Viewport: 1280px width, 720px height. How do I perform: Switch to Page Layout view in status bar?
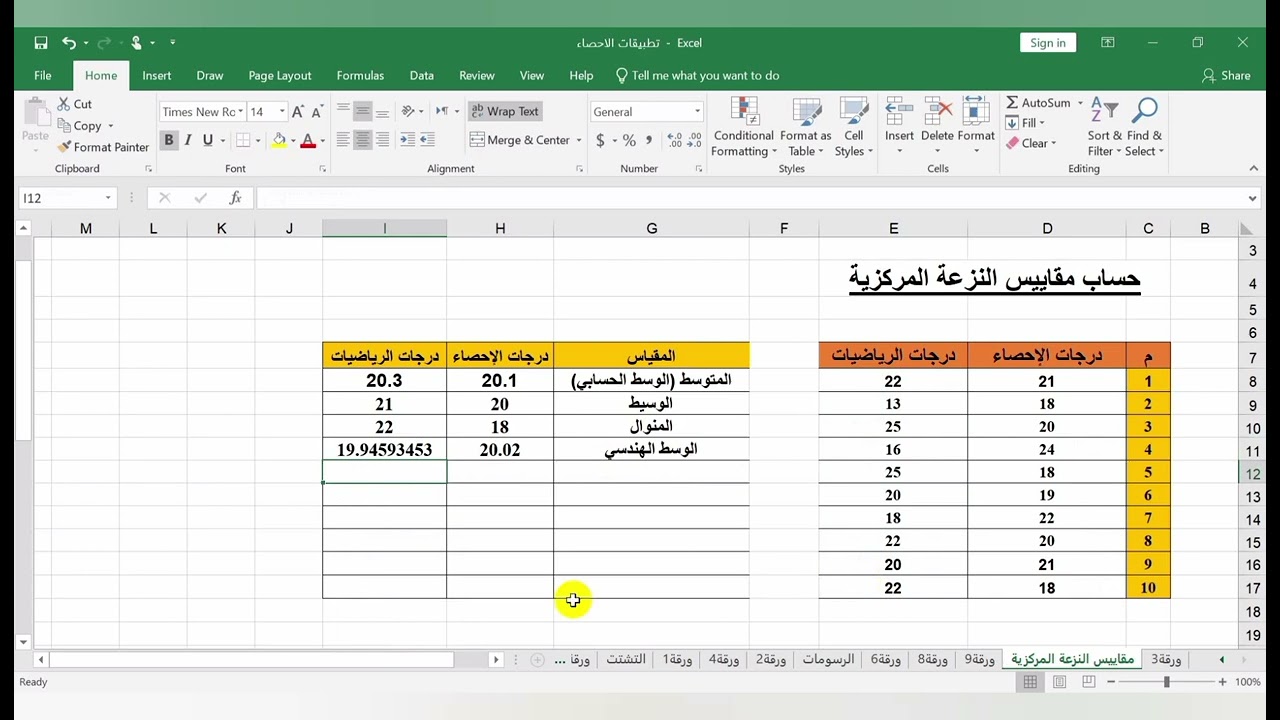pos(1059,682)
